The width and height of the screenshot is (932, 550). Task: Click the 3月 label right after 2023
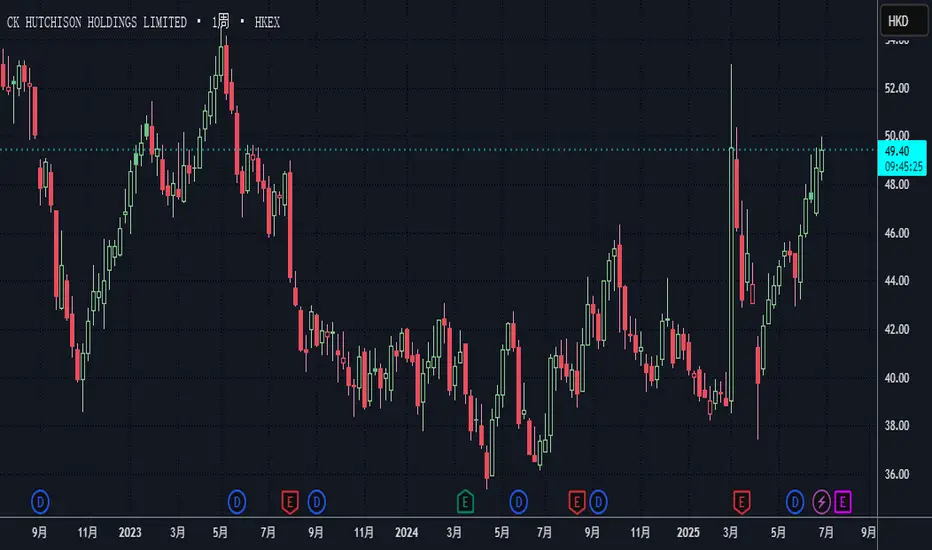(178, 532)
